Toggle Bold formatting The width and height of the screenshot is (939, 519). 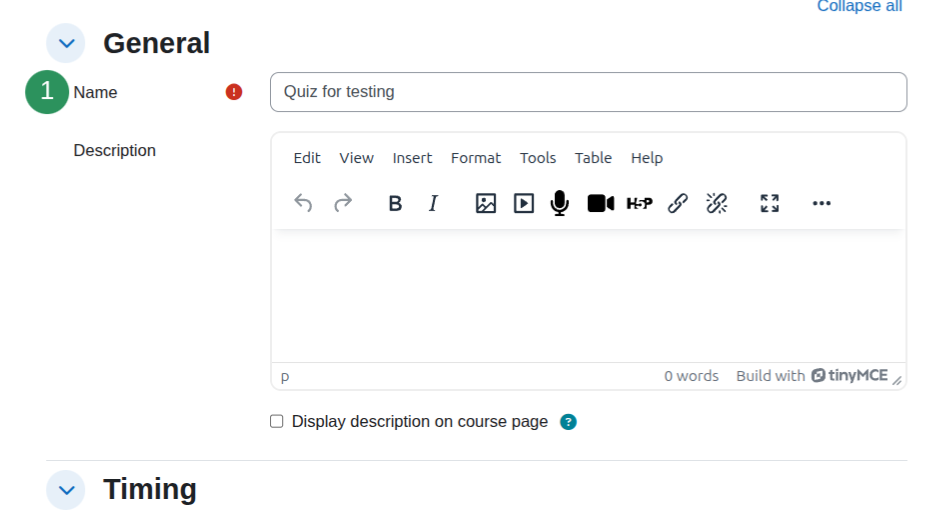click(x=395, y=204)
